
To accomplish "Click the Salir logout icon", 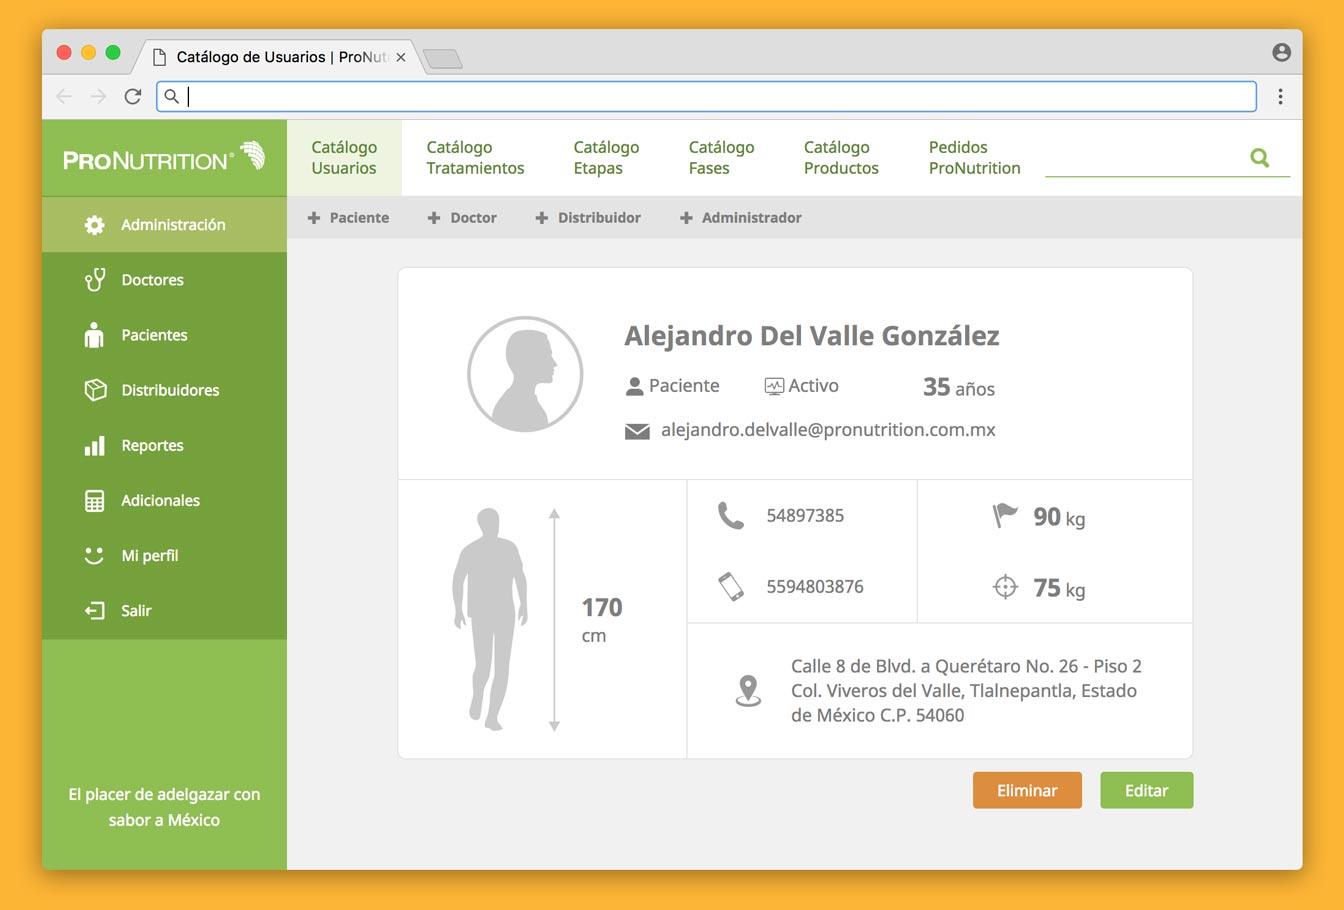I will point(95,611).
